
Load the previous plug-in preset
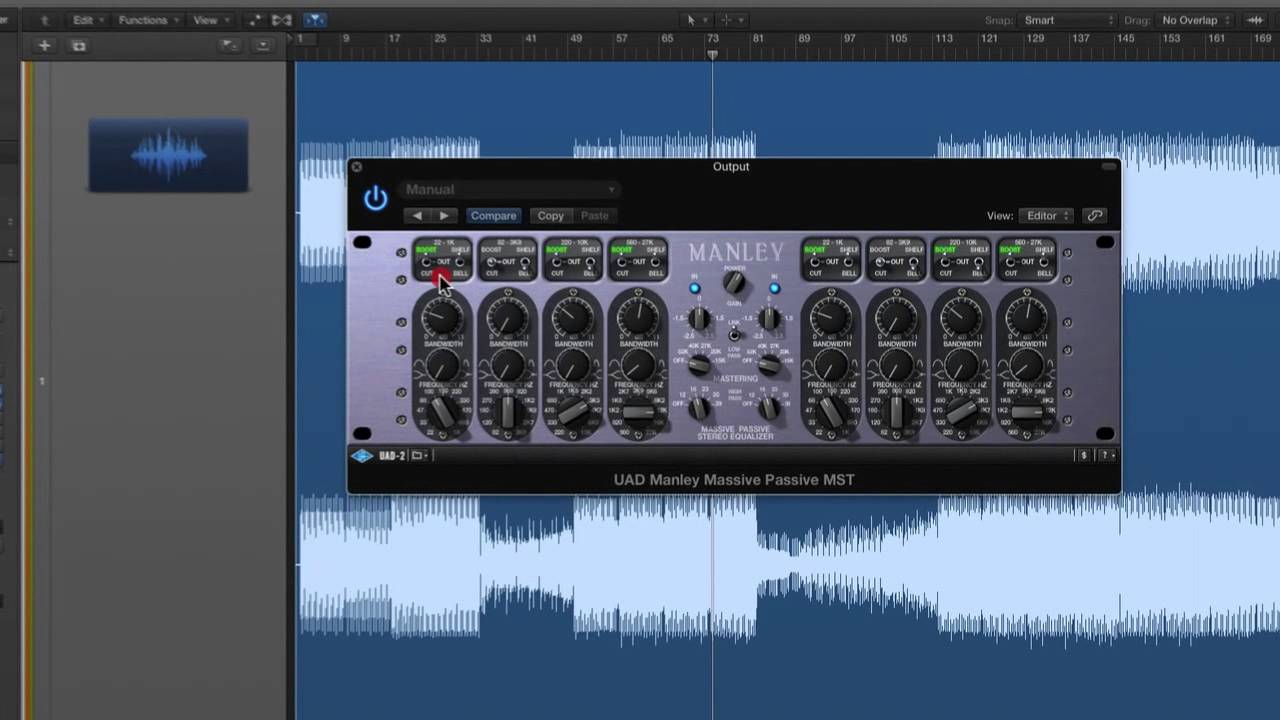417,216
